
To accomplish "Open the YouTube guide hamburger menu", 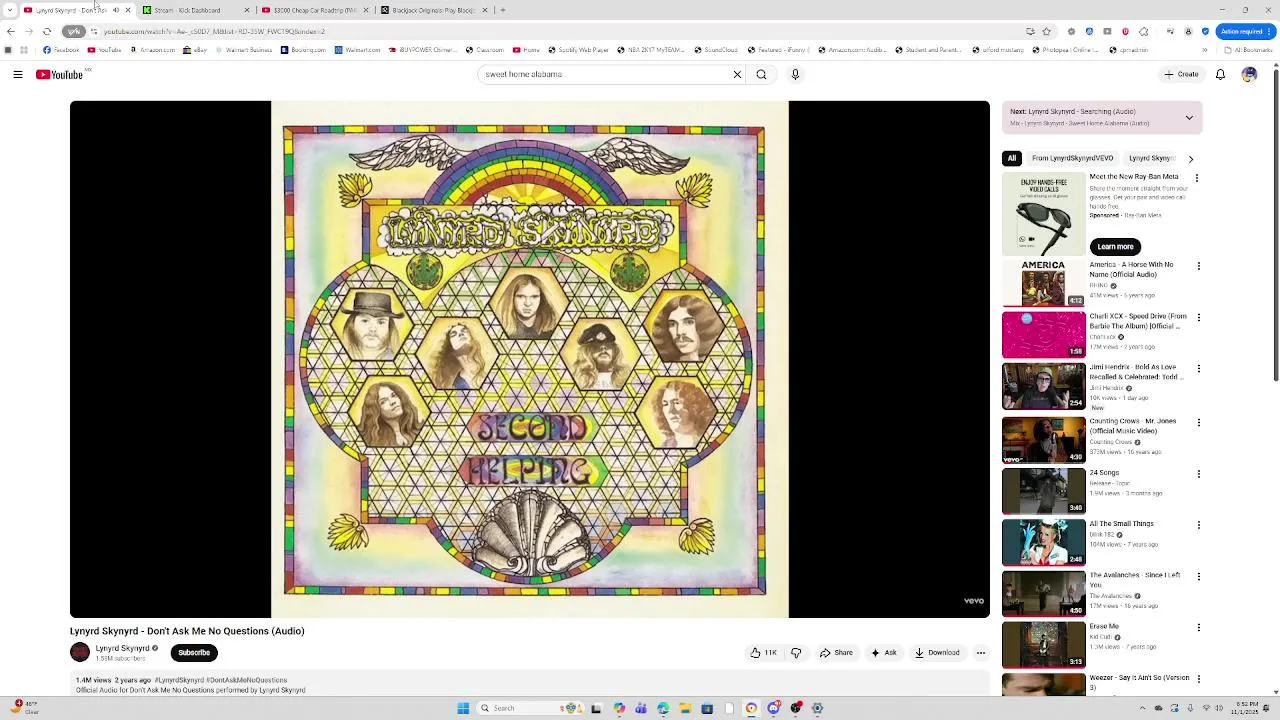I will pos(18,74).
